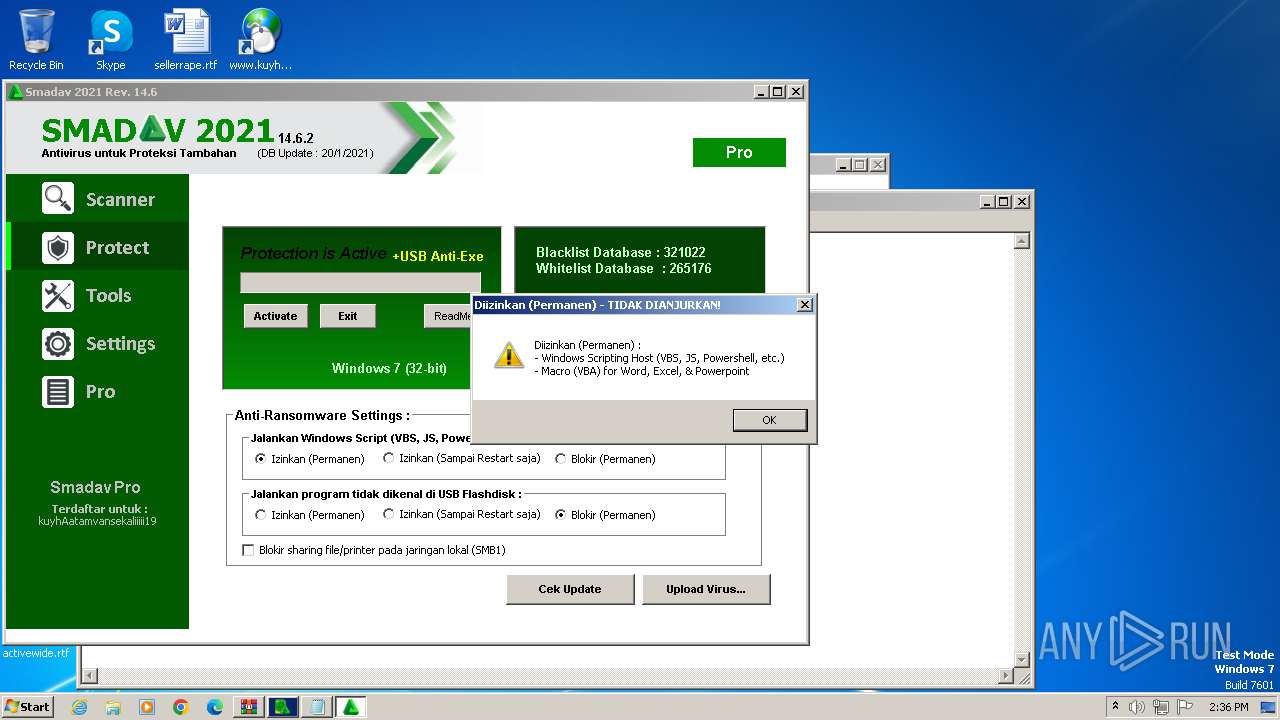This screenshot has width=1280, height=720.
Task: Click the Cek Update button
Action: 570,589
